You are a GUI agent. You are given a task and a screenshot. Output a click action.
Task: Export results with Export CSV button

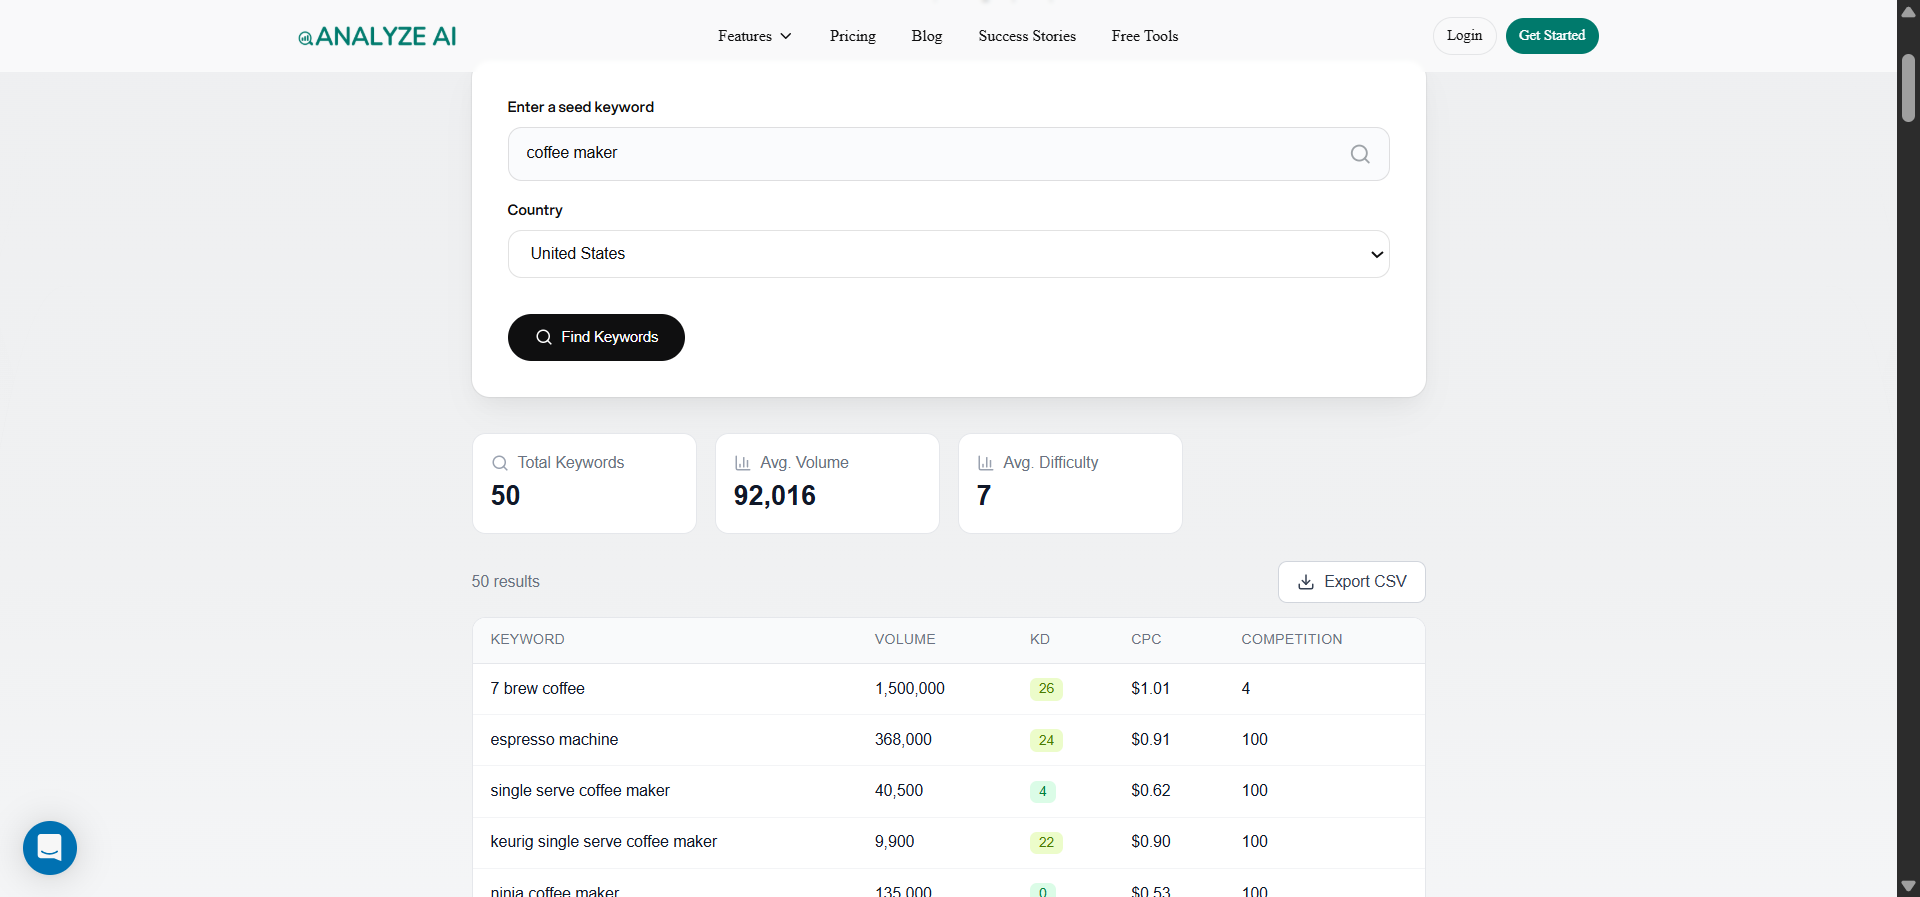point(1352,582)
